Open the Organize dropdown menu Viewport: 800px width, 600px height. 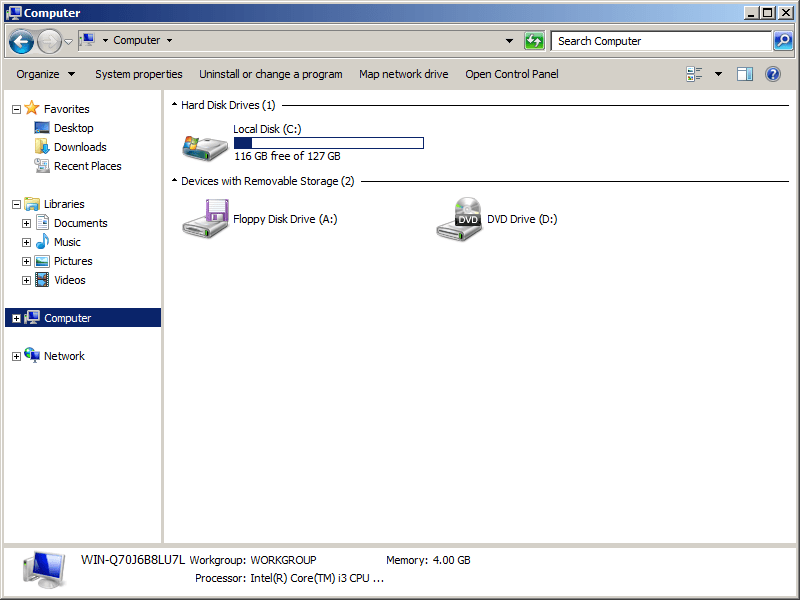[x=46, y=74]
